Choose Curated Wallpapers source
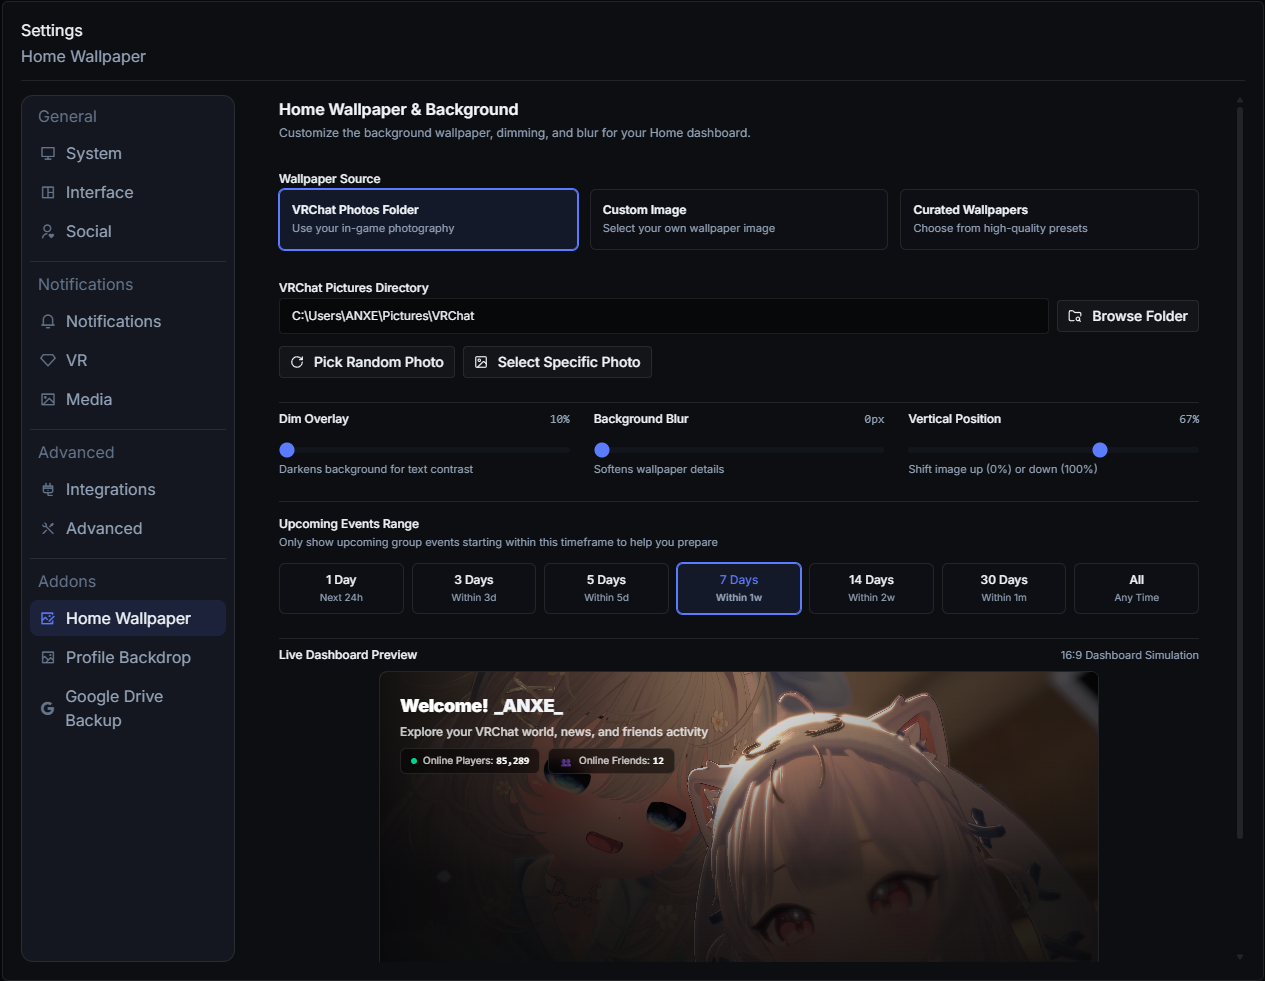Screen dimensions: 1265x981 coord(1049,219)
